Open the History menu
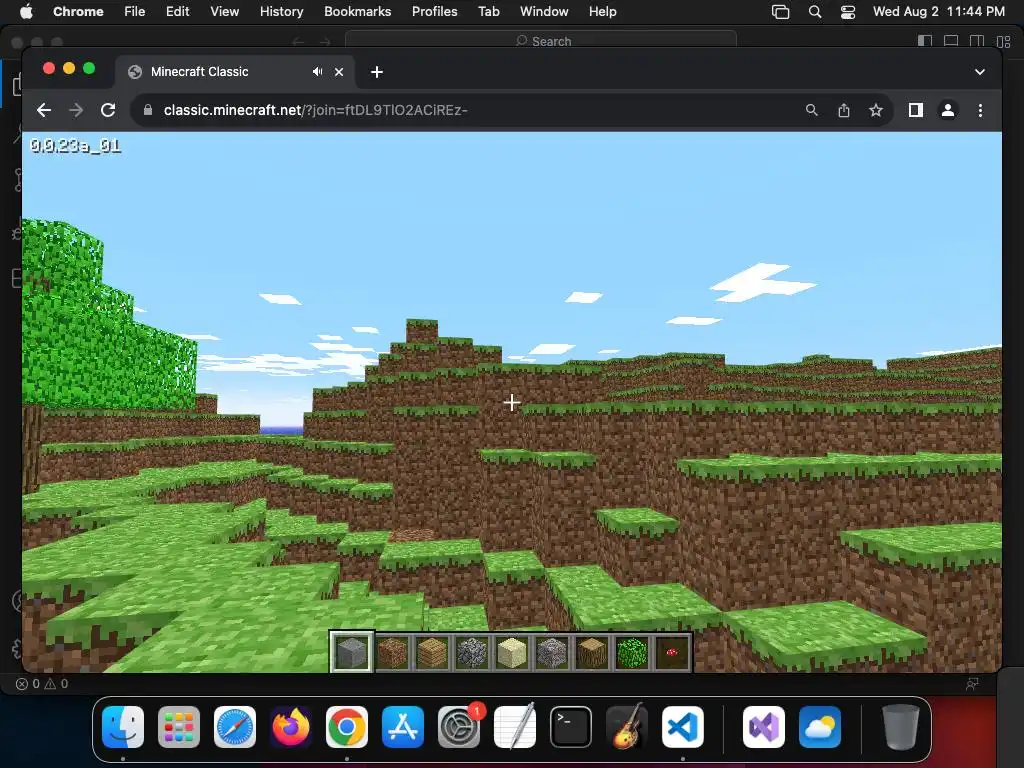 point(281,12)
